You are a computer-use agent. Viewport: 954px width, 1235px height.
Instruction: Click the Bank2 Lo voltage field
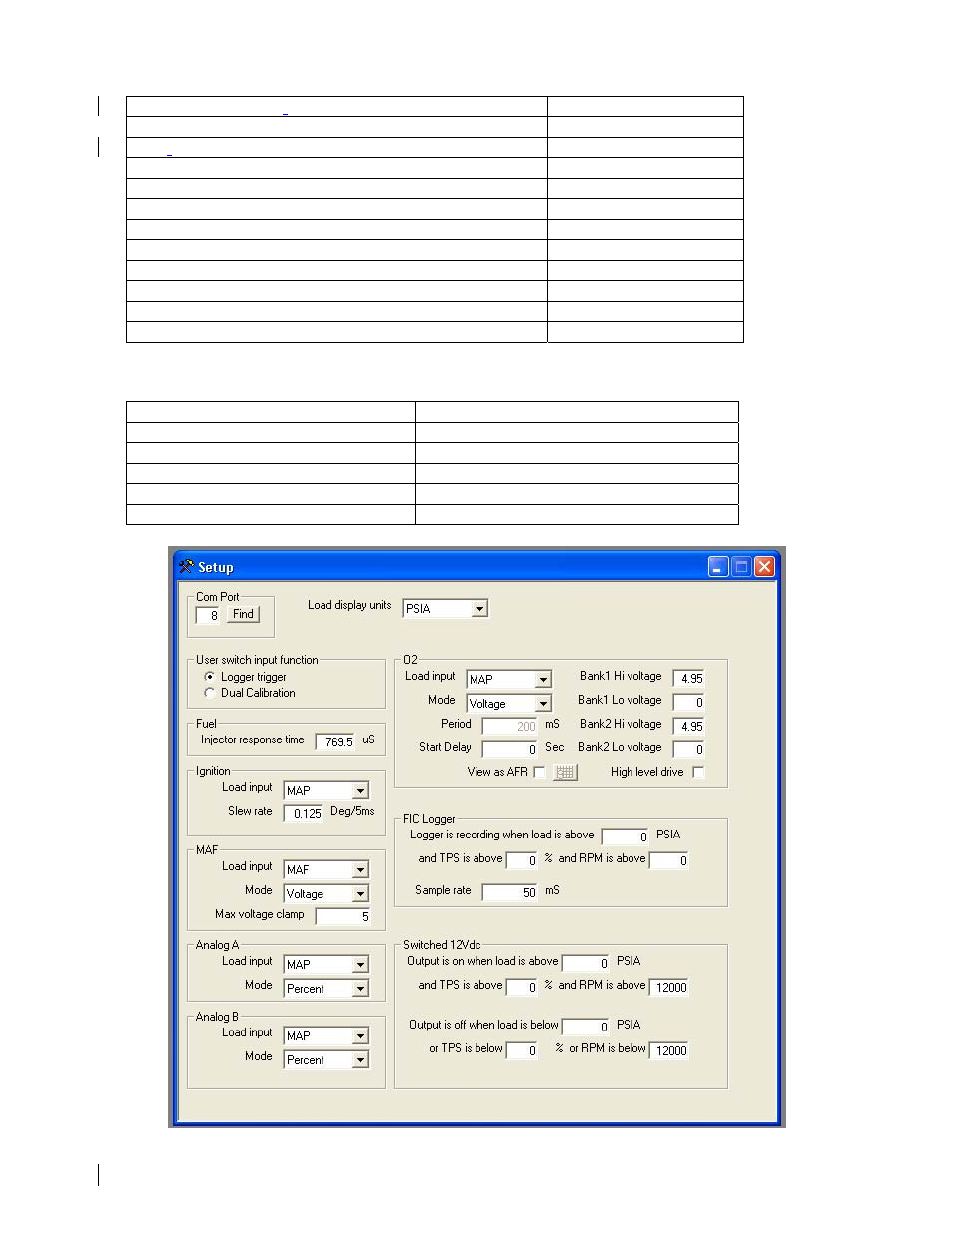point(688,749)
